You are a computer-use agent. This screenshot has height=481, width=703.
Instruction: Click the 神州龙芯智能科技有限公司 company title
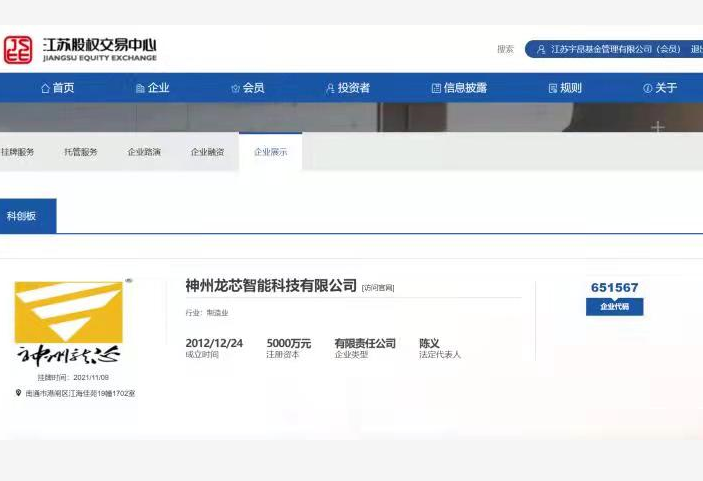click(271, 286)
